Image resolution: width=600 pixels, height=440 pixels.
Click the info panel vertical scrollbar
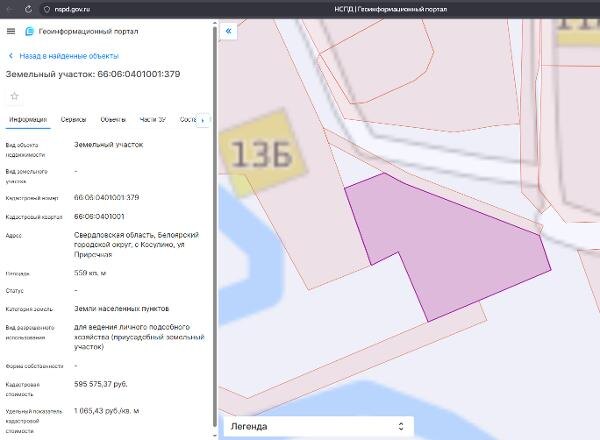[215, 226]
